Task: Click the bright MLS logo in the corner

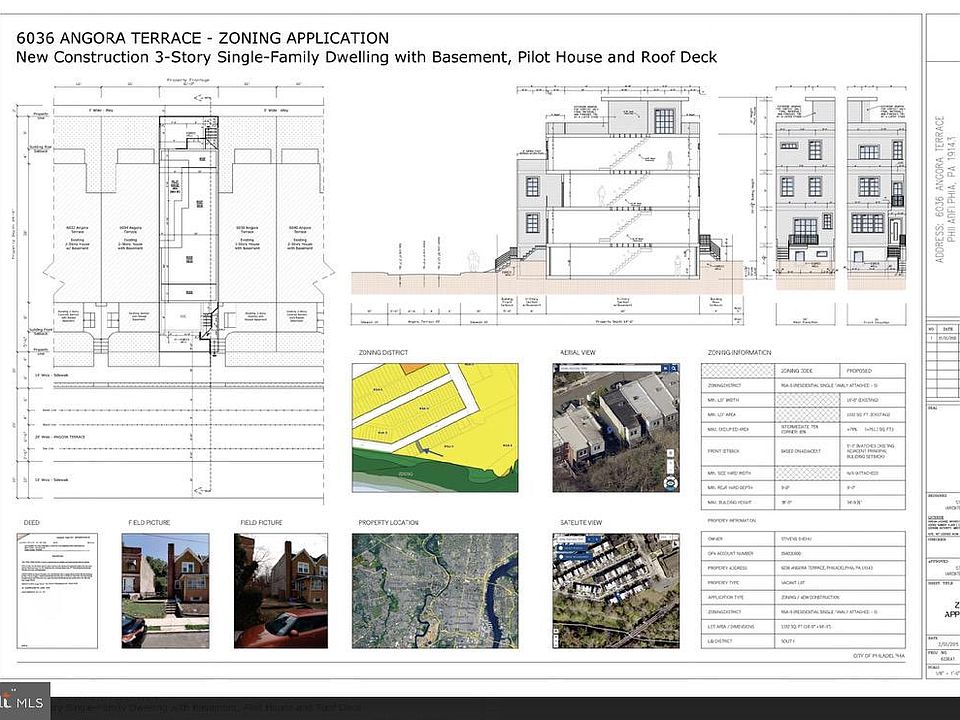Action: [x=23, y=702]
